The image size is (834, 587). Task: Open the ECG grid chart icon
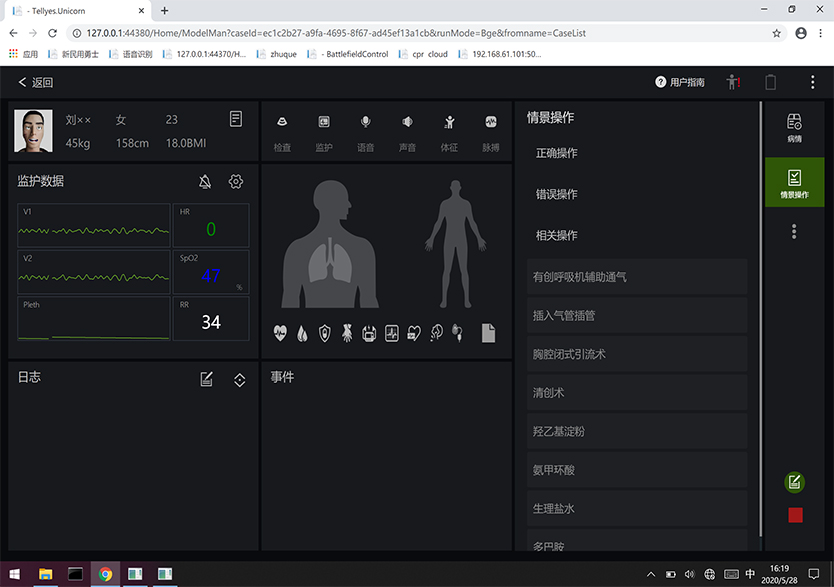pyautogui.click(x=391, y=333)
